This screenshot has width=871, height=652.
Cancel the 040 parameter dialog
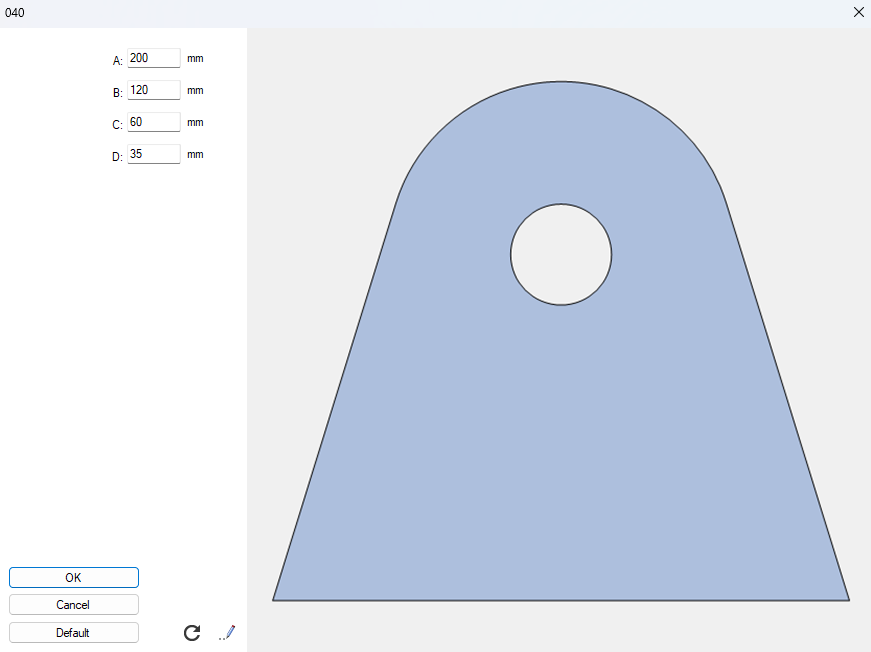point(73,604)
